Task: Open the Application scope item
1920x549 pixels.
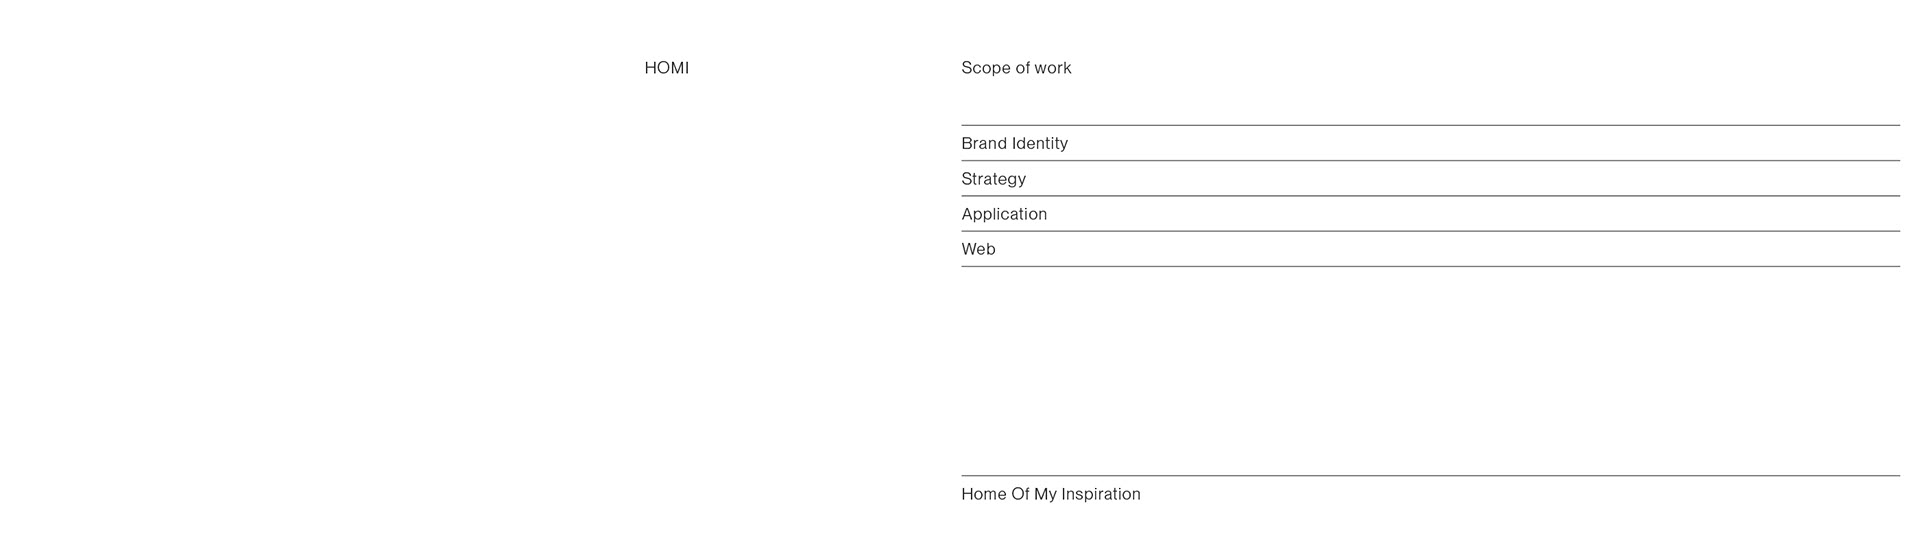Action: (1004, 214)
